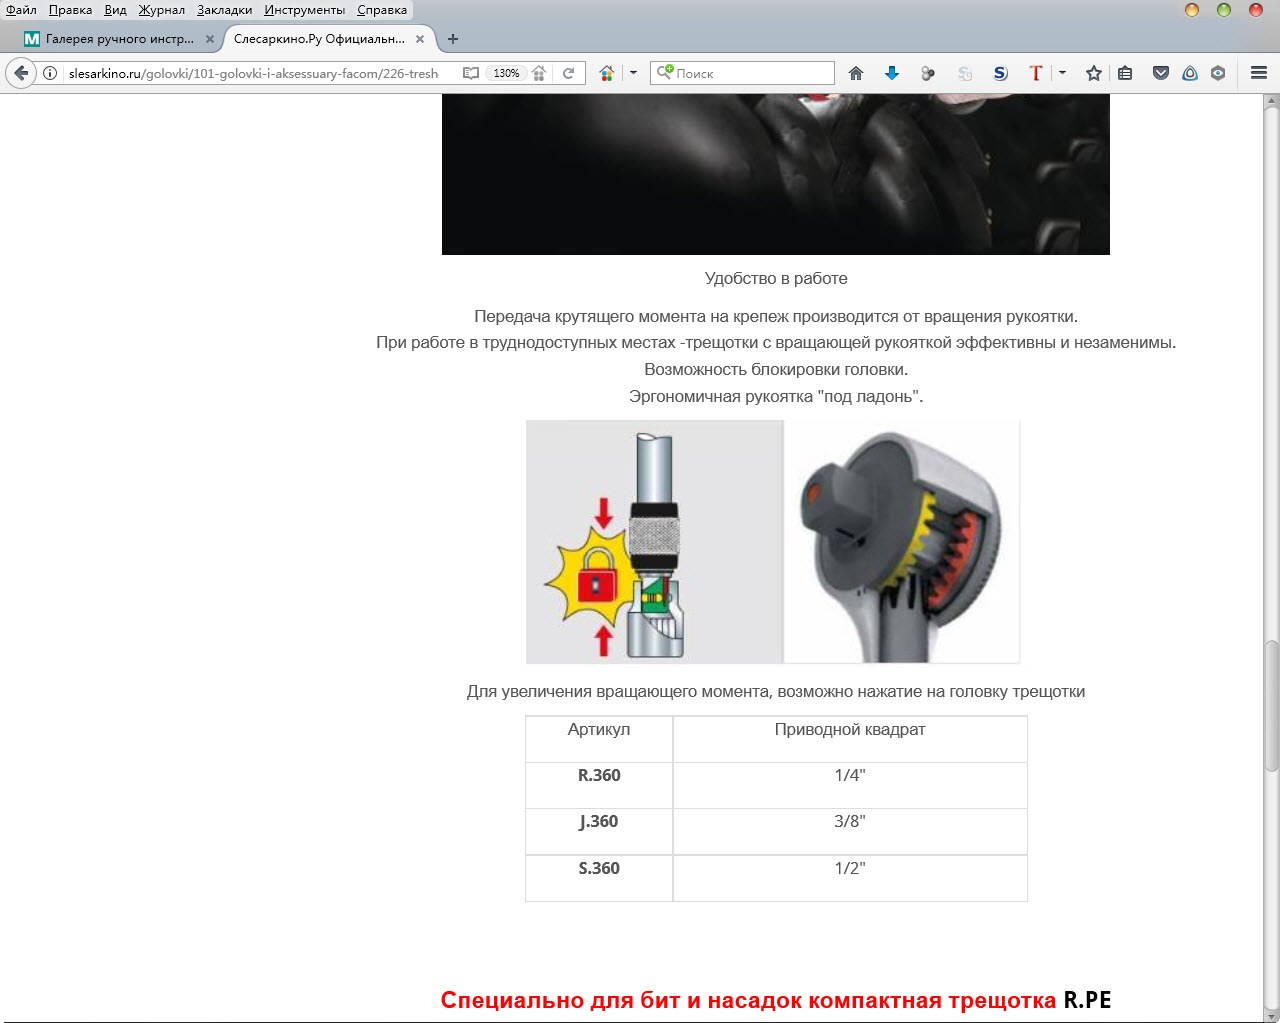Go to the browser home page
Viewport: 1280px width, 1023px height.
click(856, 73)
